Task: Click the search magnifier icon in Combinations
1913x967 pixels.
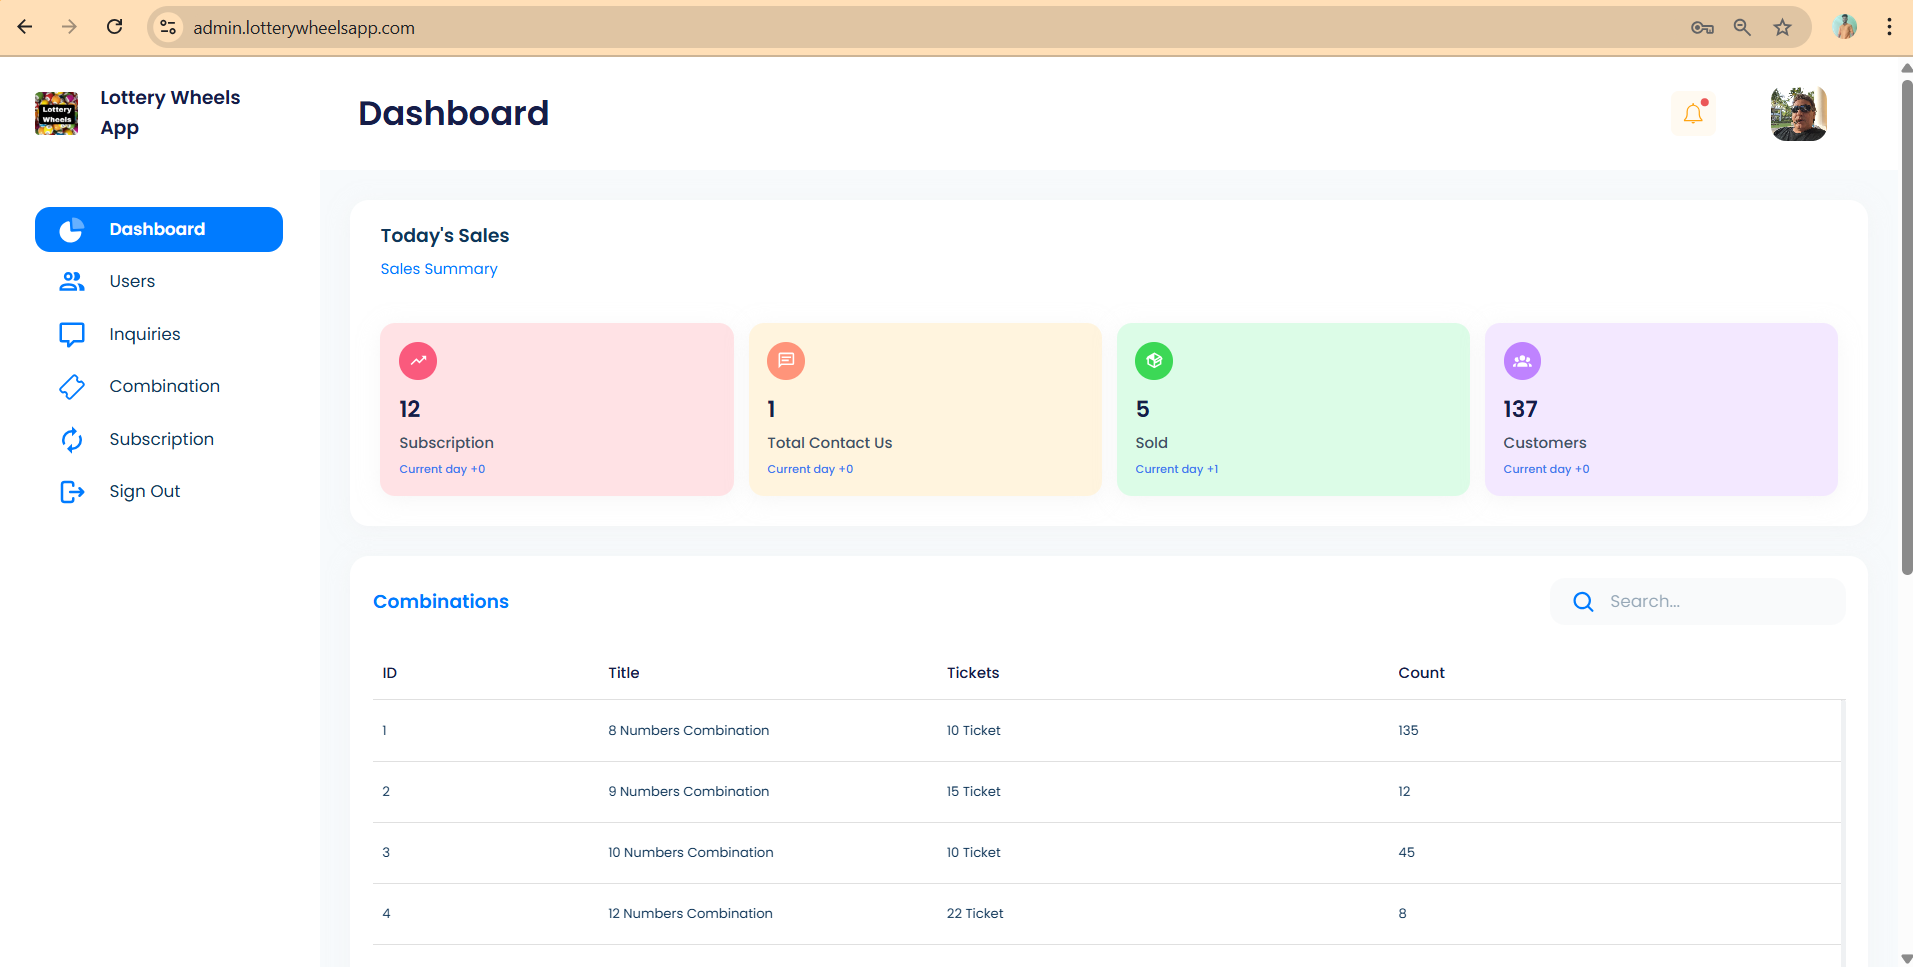Action: pyautogui.click(x=1583, y=602)
